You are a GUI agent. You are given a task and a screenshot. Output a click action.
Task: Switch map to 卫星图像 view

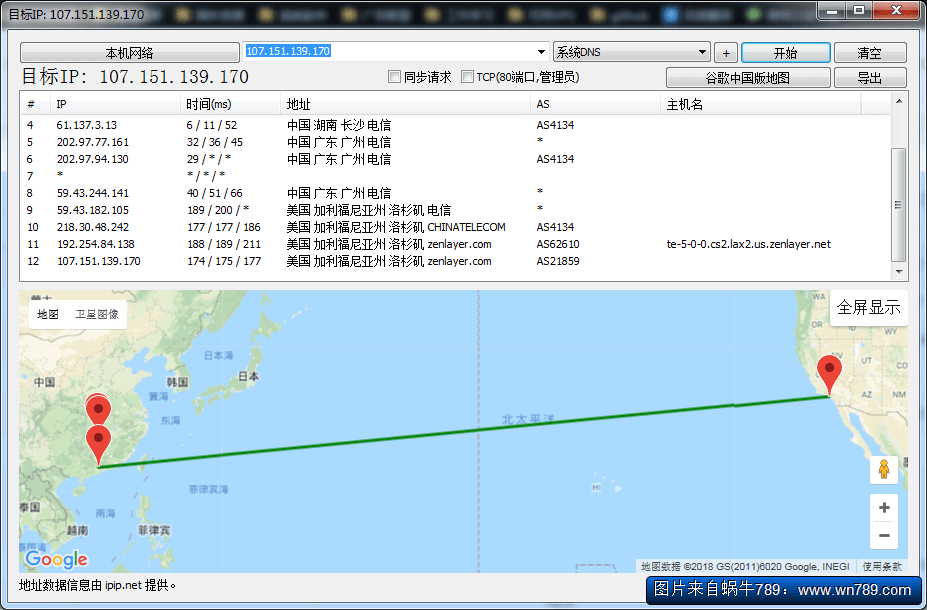(98, 314)
